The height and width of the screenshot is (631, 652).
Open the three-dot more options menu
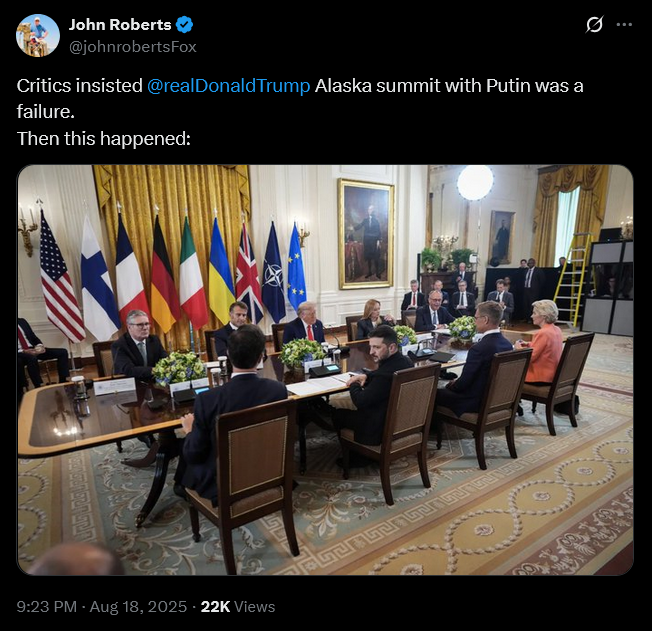pyautogui.click(x=624, y=25)
